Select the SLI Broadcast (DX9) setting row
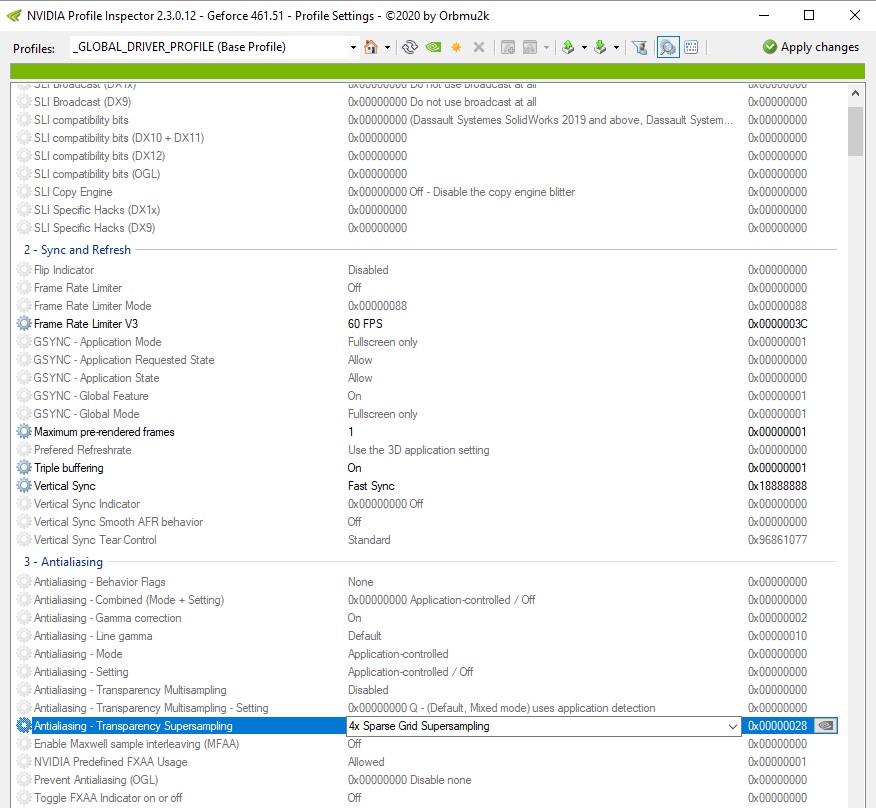The height and width of the screenshot is (808, 876). (x=425, y=102)
